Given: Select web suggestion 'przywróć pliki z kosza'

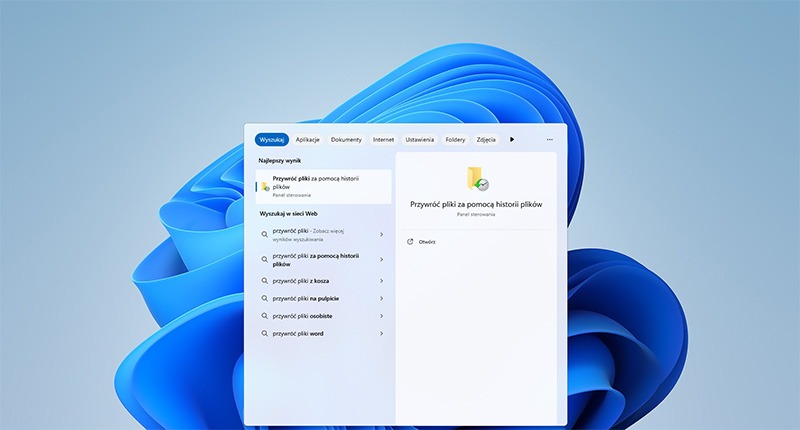Looking at the screenshot, I should 323,281.
